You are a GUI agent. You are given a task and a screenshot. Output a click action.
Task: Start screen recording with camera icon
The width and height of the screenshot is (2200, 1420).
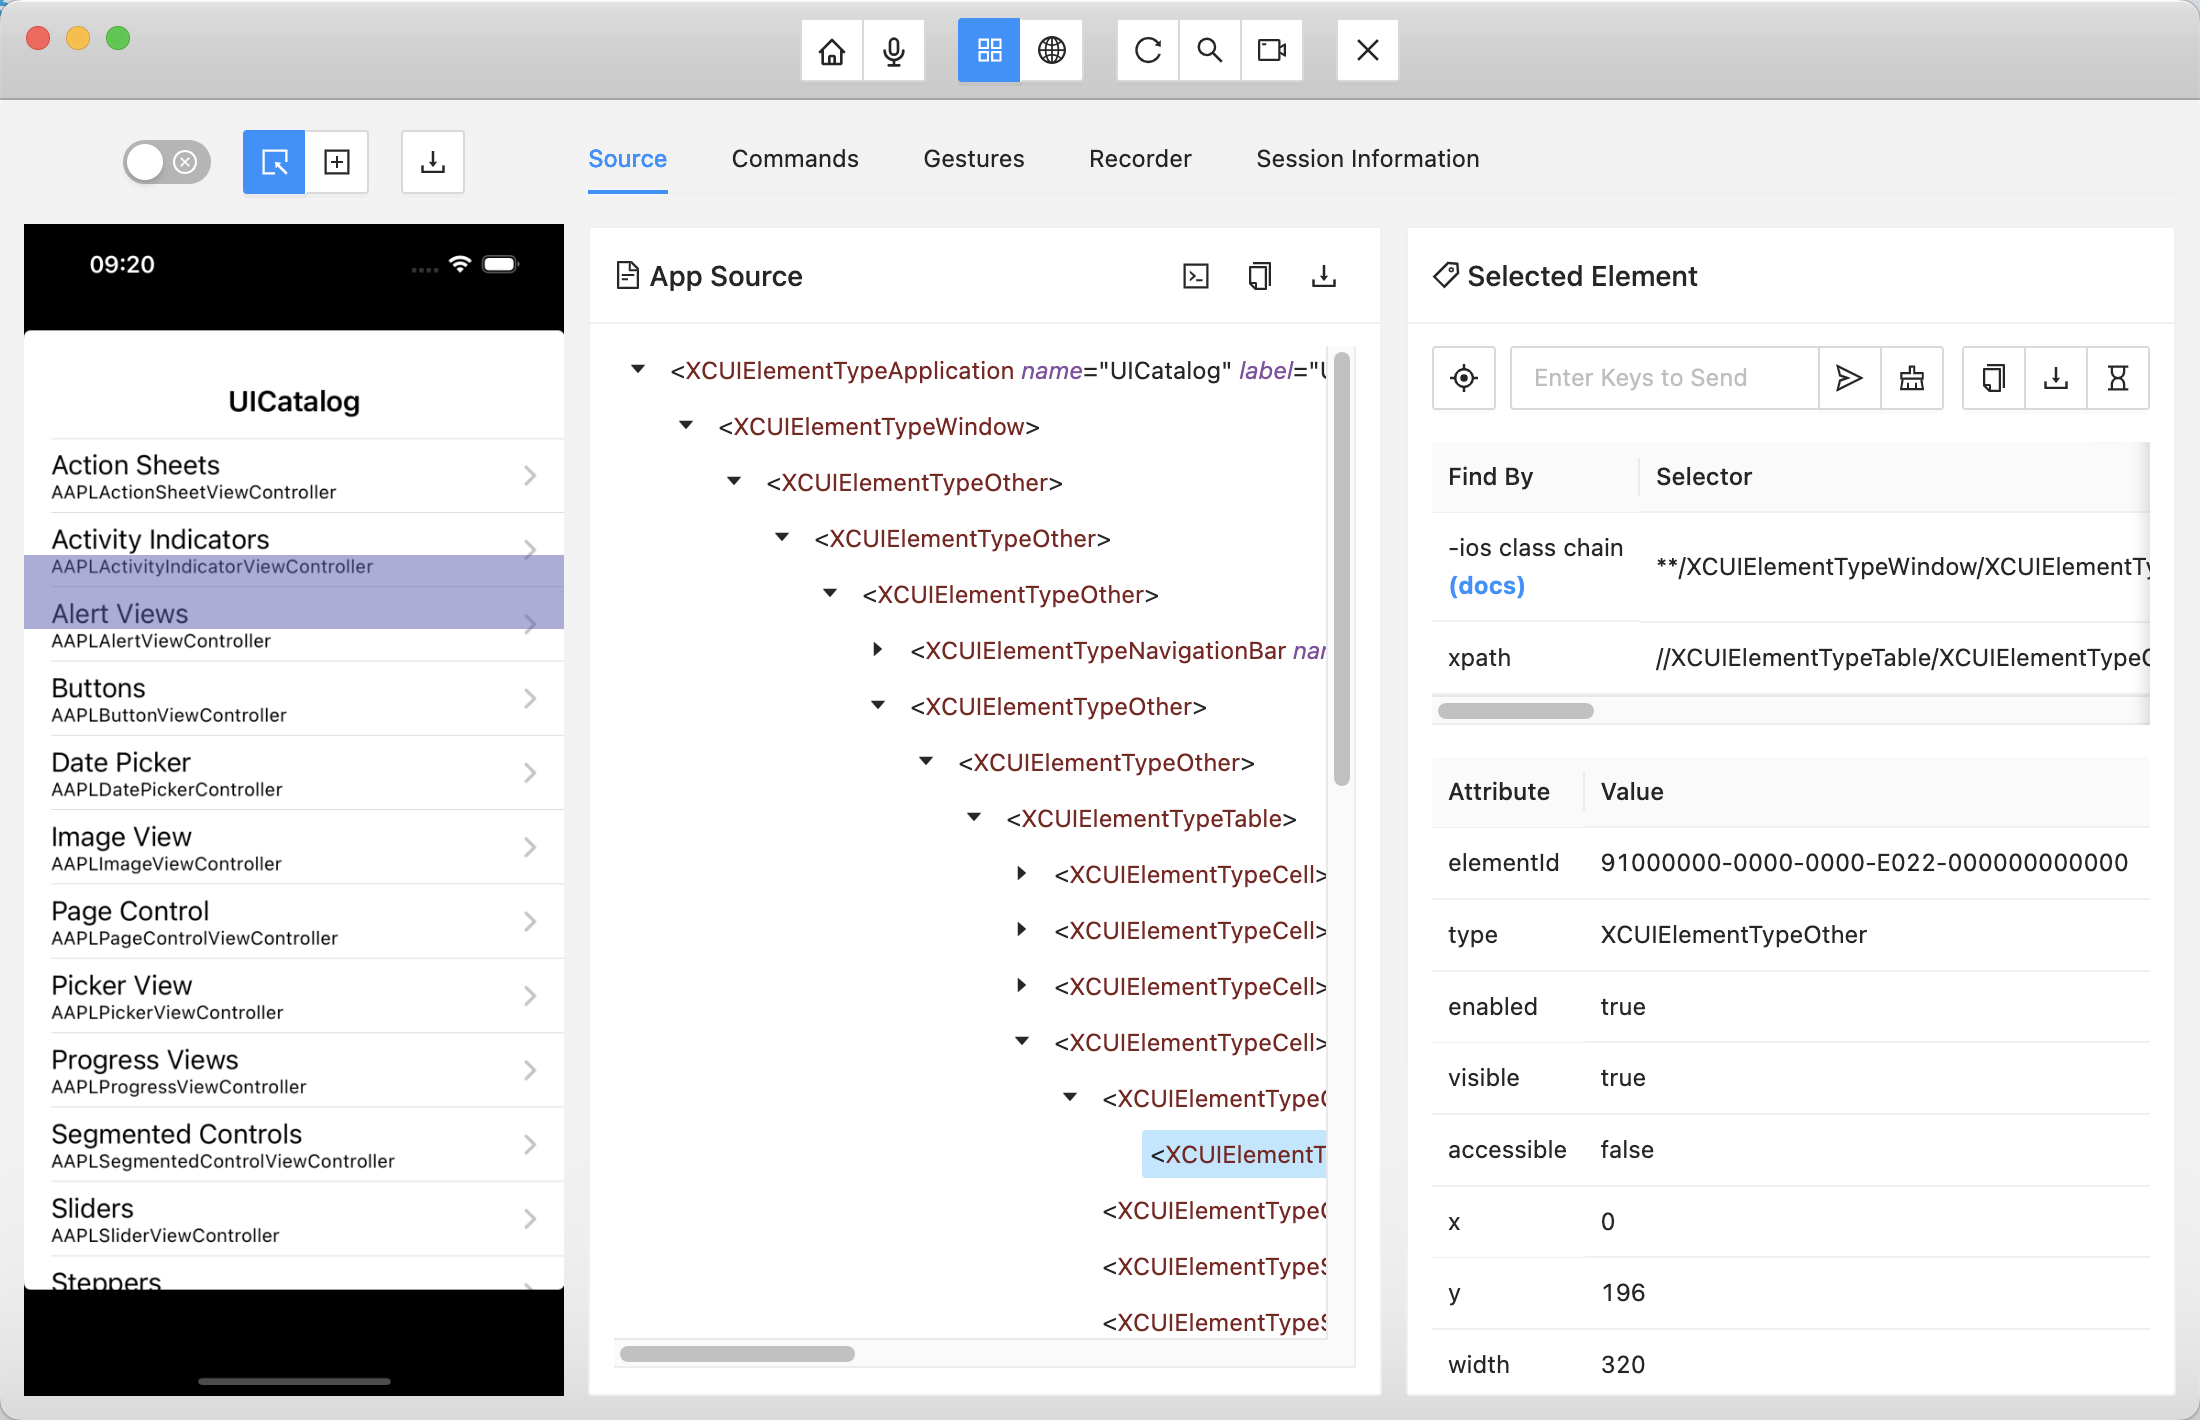coord(1271,50)
